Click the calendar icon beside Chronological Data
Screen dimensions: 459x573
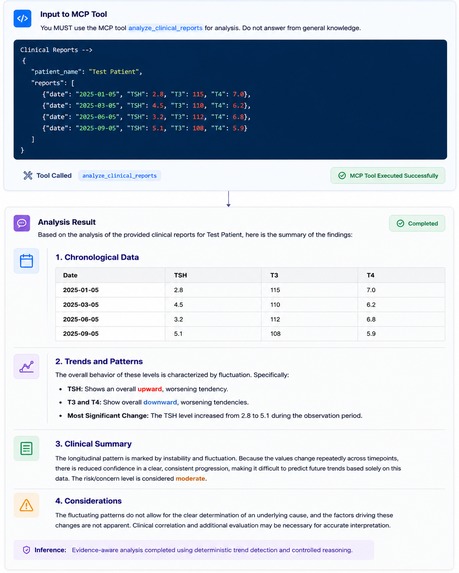pyautogui.click(x=26, y=261)
